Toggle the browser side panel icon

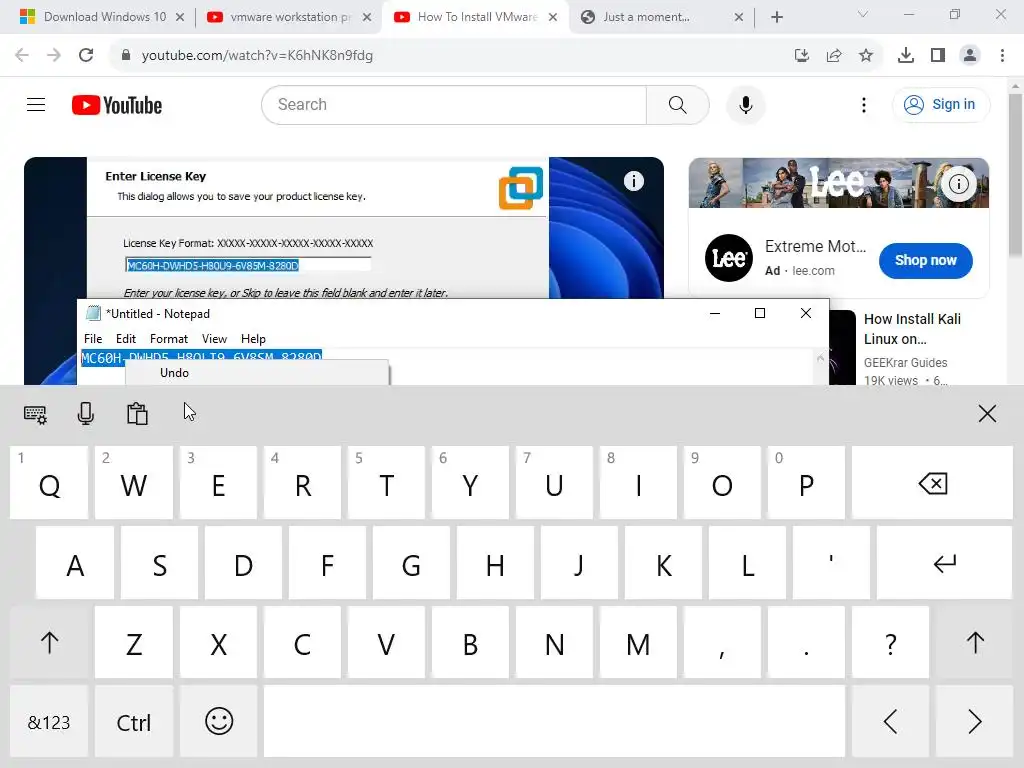click(x=938, y=56)
